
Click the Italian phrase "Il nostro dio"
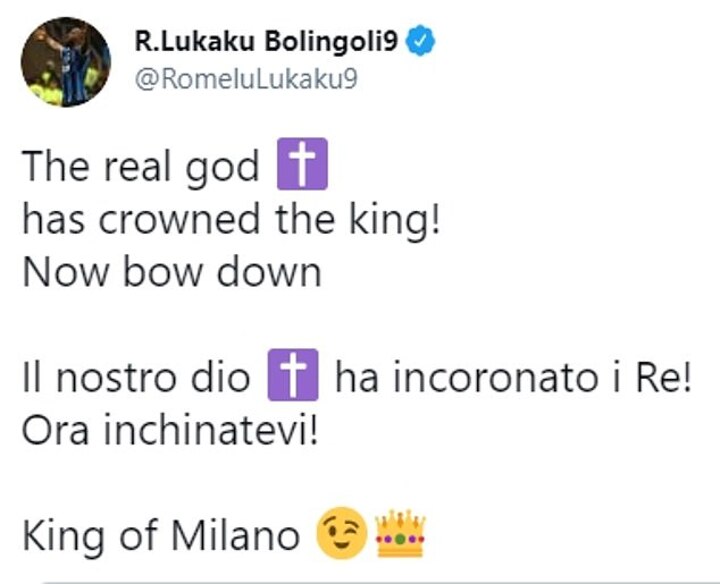click(138, 381)
